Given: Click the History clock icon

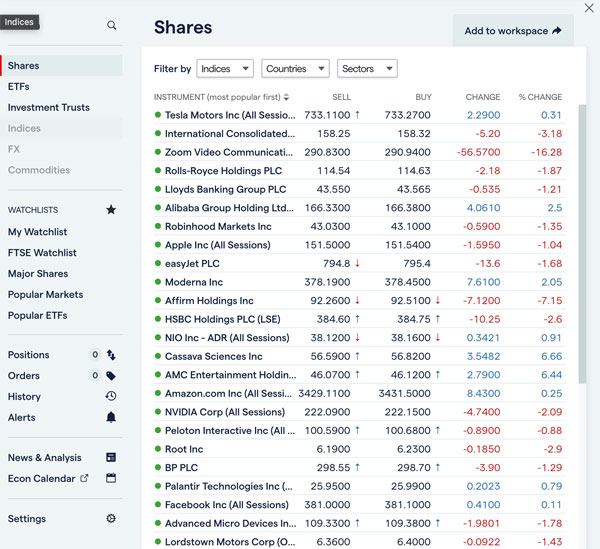Looking at the screenshot, I should click(x=111, y=397).
